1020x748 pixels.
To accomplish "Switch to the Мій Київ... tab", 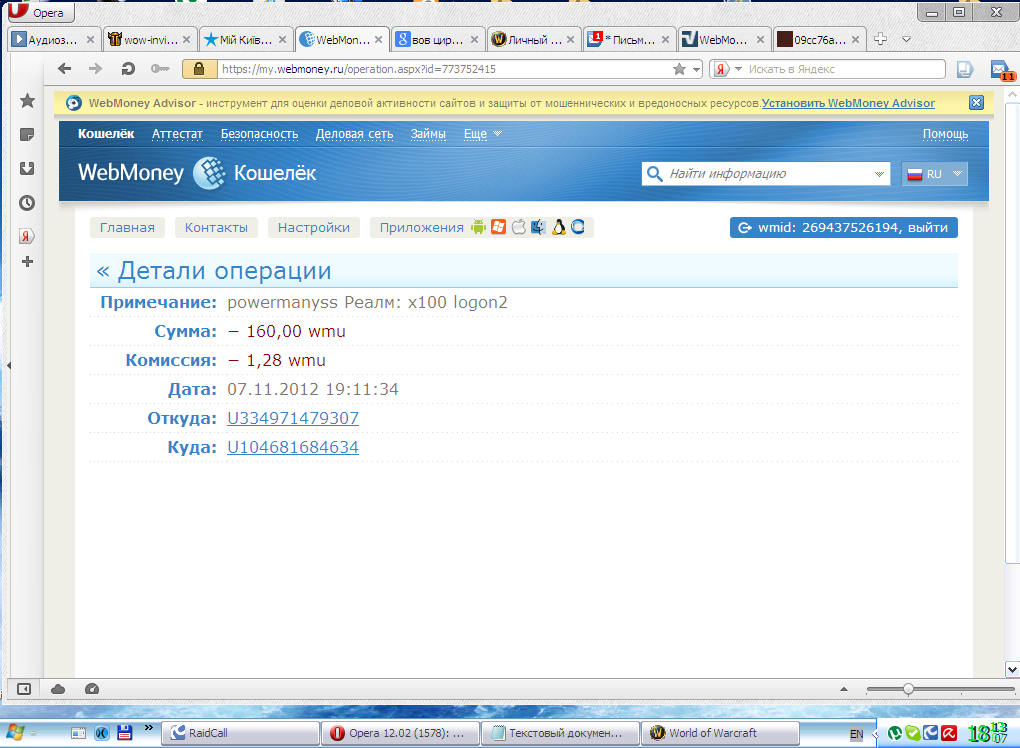I will 245,40.
